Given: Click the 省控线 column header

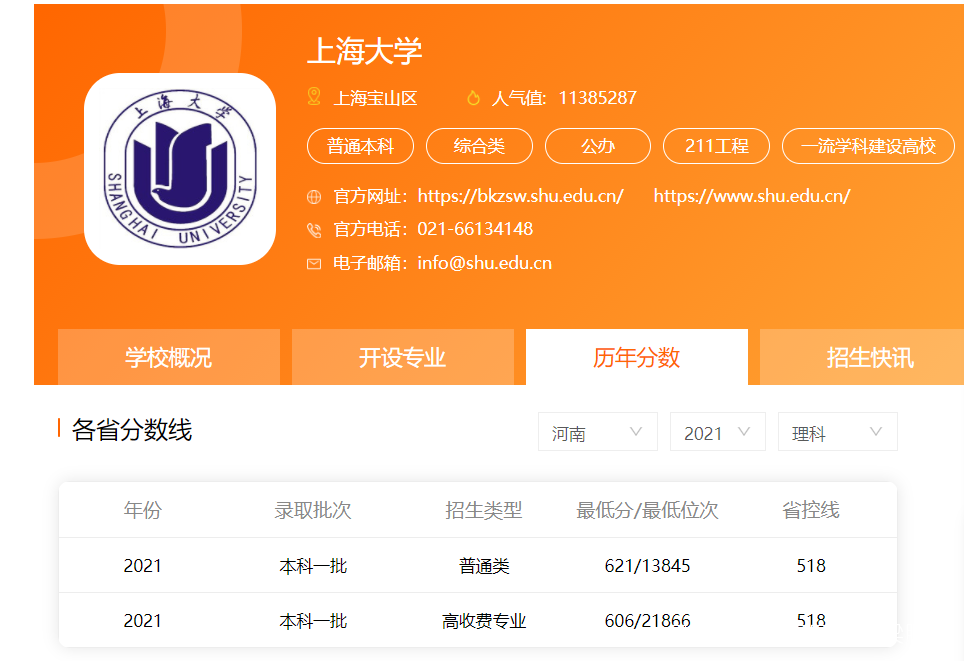Looking at the screenshot, I should pos(811,510).
